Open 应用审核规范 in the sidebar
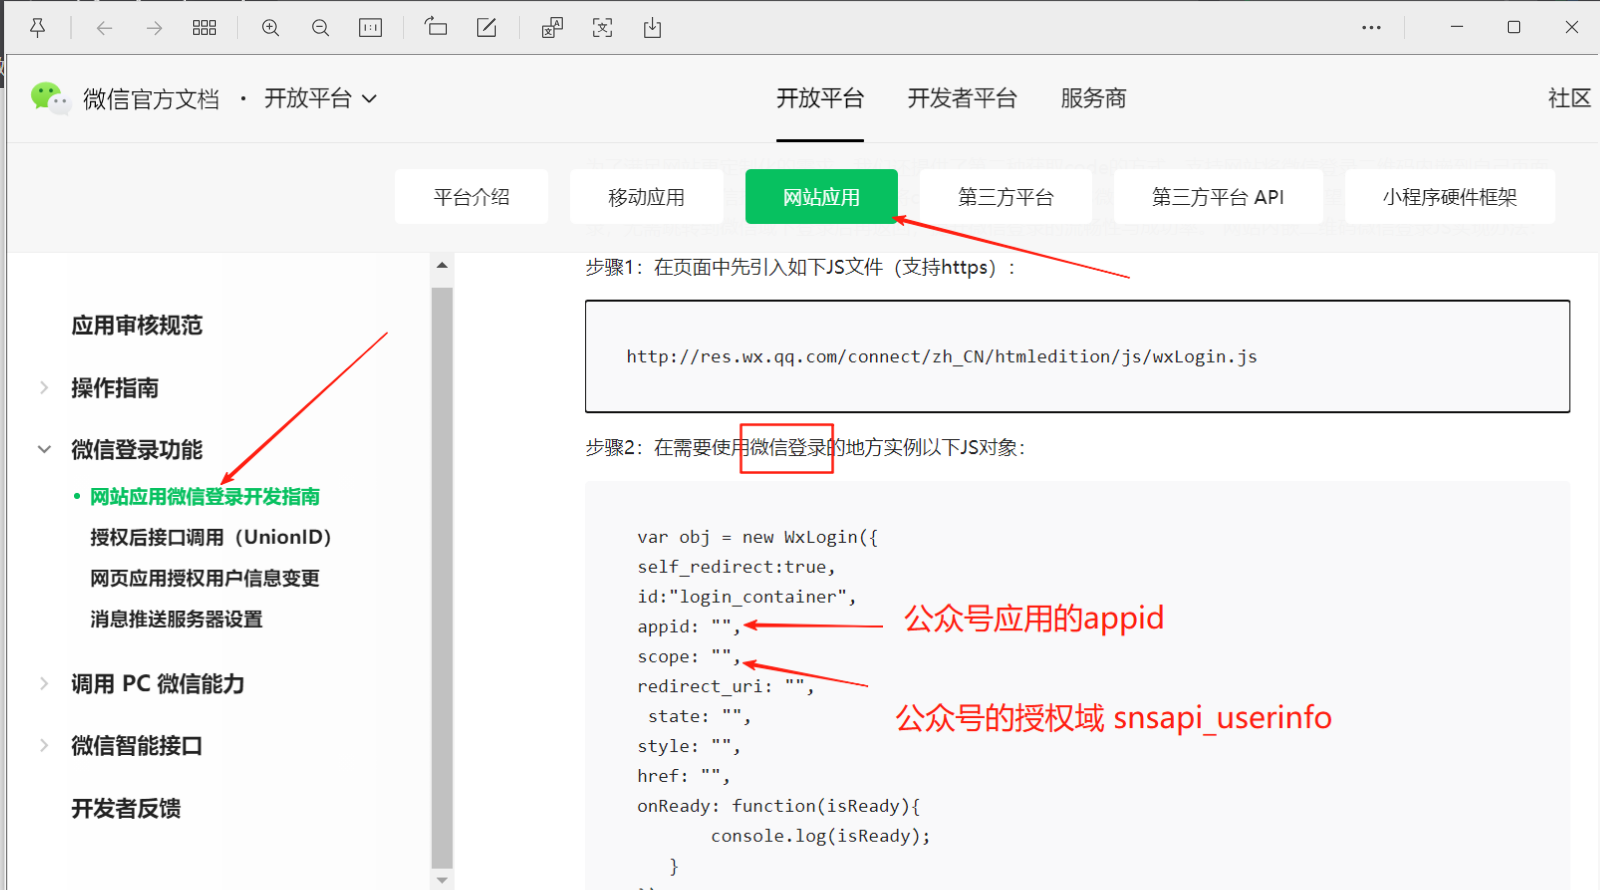The height and width of the screenshot is (890, 1600). tap(137, 325)
